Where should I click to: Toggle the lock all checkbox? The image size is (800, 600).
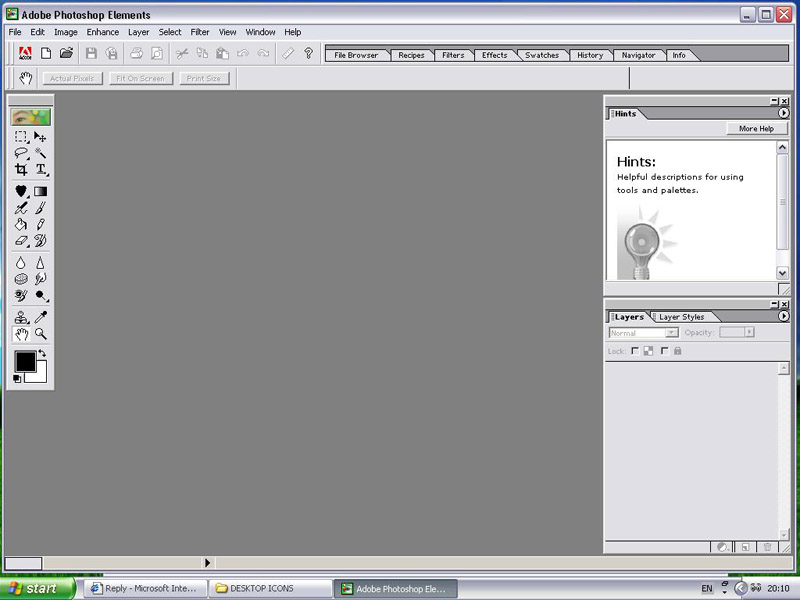pos(664,351)
